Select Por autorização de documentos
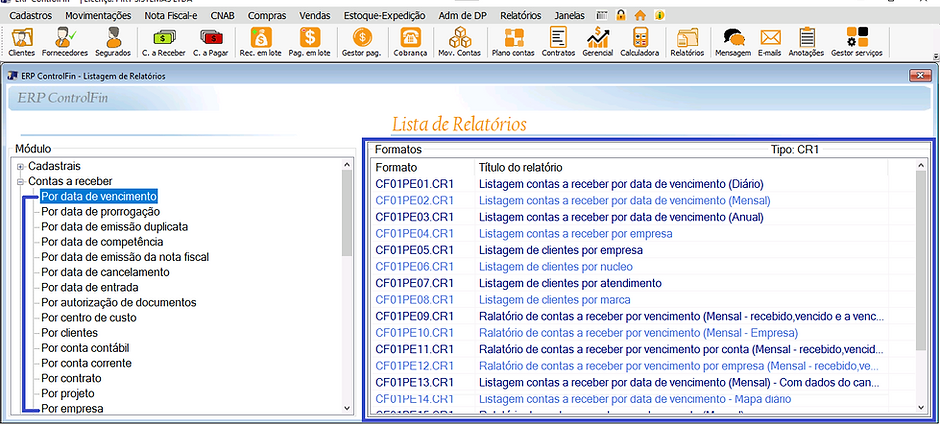 point(118,303)
